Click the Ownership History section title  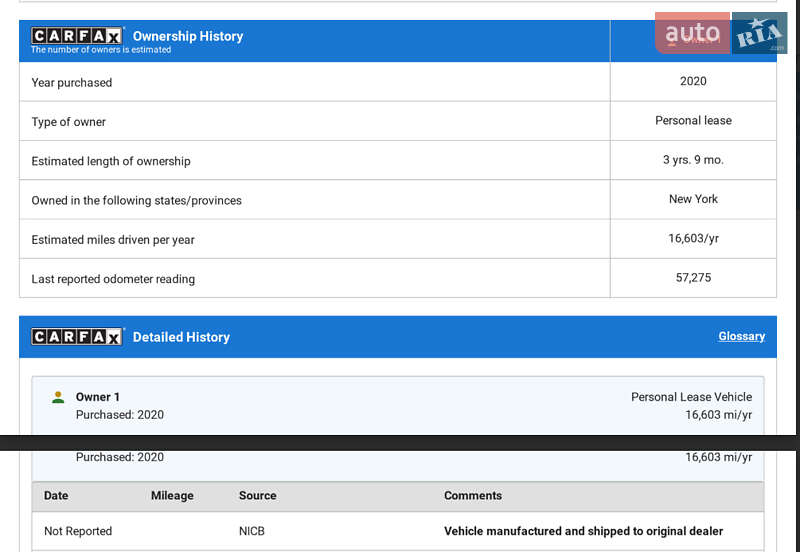pyautogui.click(x=188, y=36)
